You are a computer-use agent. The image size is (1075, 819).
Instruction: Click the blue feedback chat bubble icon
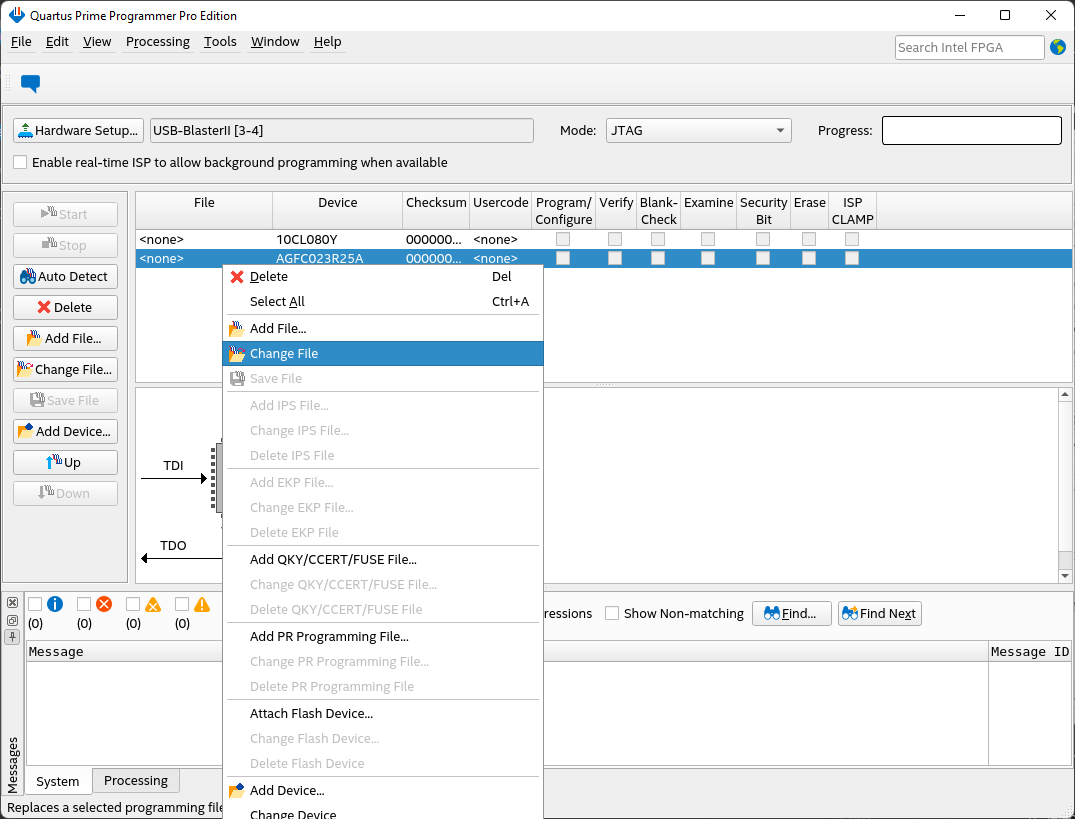click(30, 84)
